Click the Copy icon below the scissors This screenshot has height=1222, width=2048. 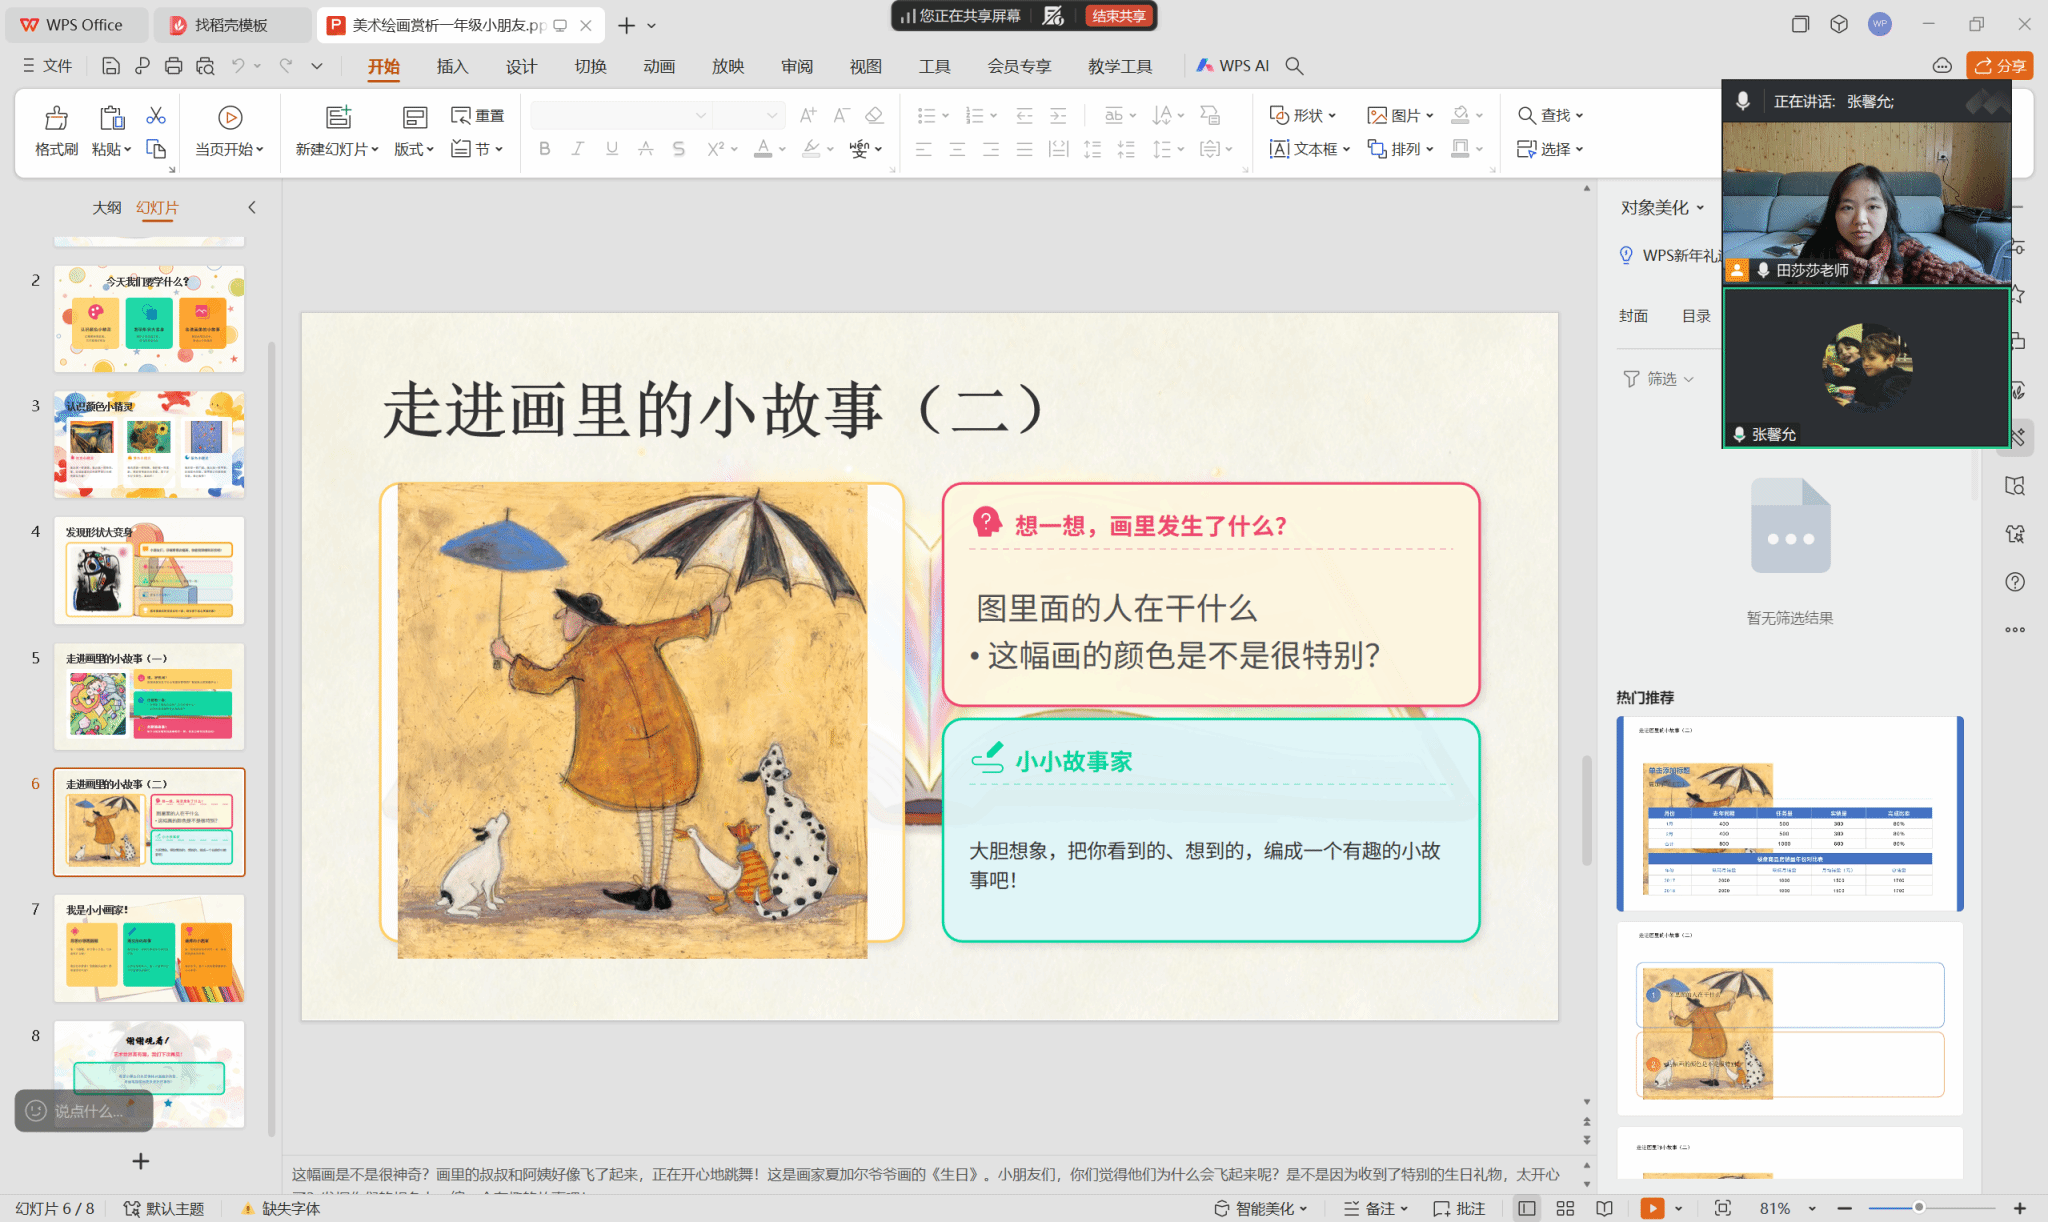click(x=156, y=149)
